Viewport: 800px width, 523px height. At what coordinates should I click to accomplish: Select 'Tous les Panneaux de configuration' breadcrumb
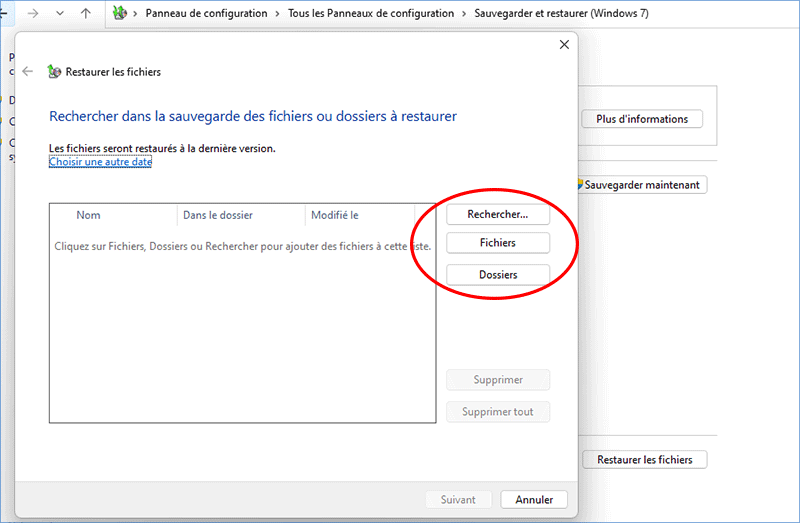click(371, 13)
